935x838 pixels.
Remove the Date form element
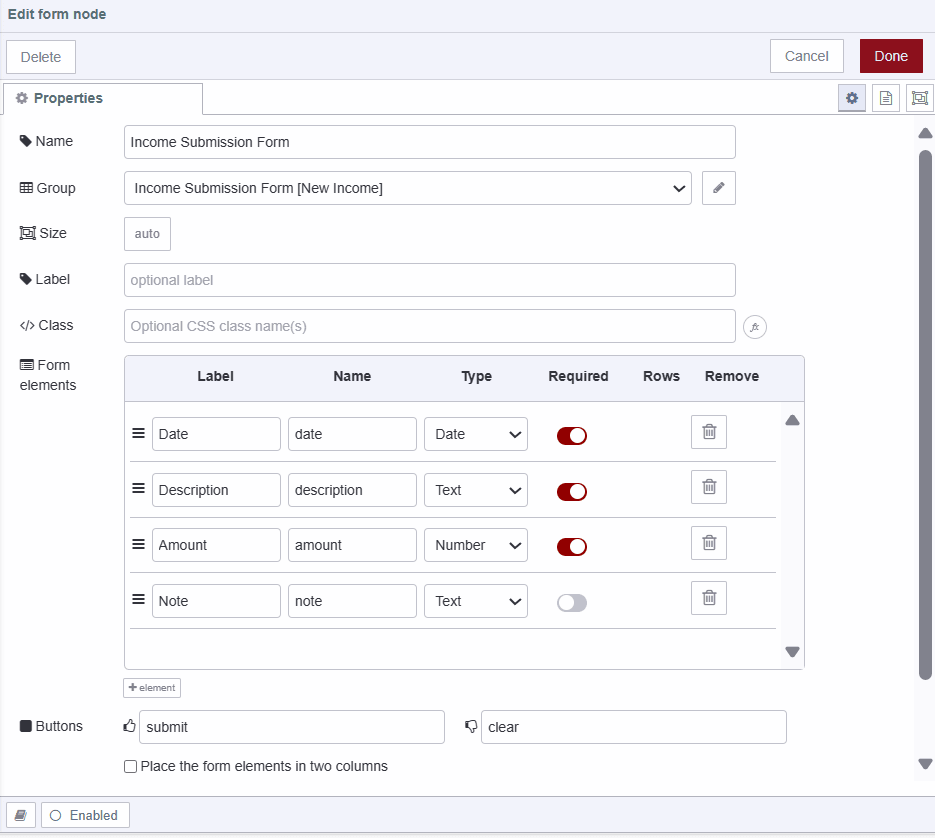709,431
